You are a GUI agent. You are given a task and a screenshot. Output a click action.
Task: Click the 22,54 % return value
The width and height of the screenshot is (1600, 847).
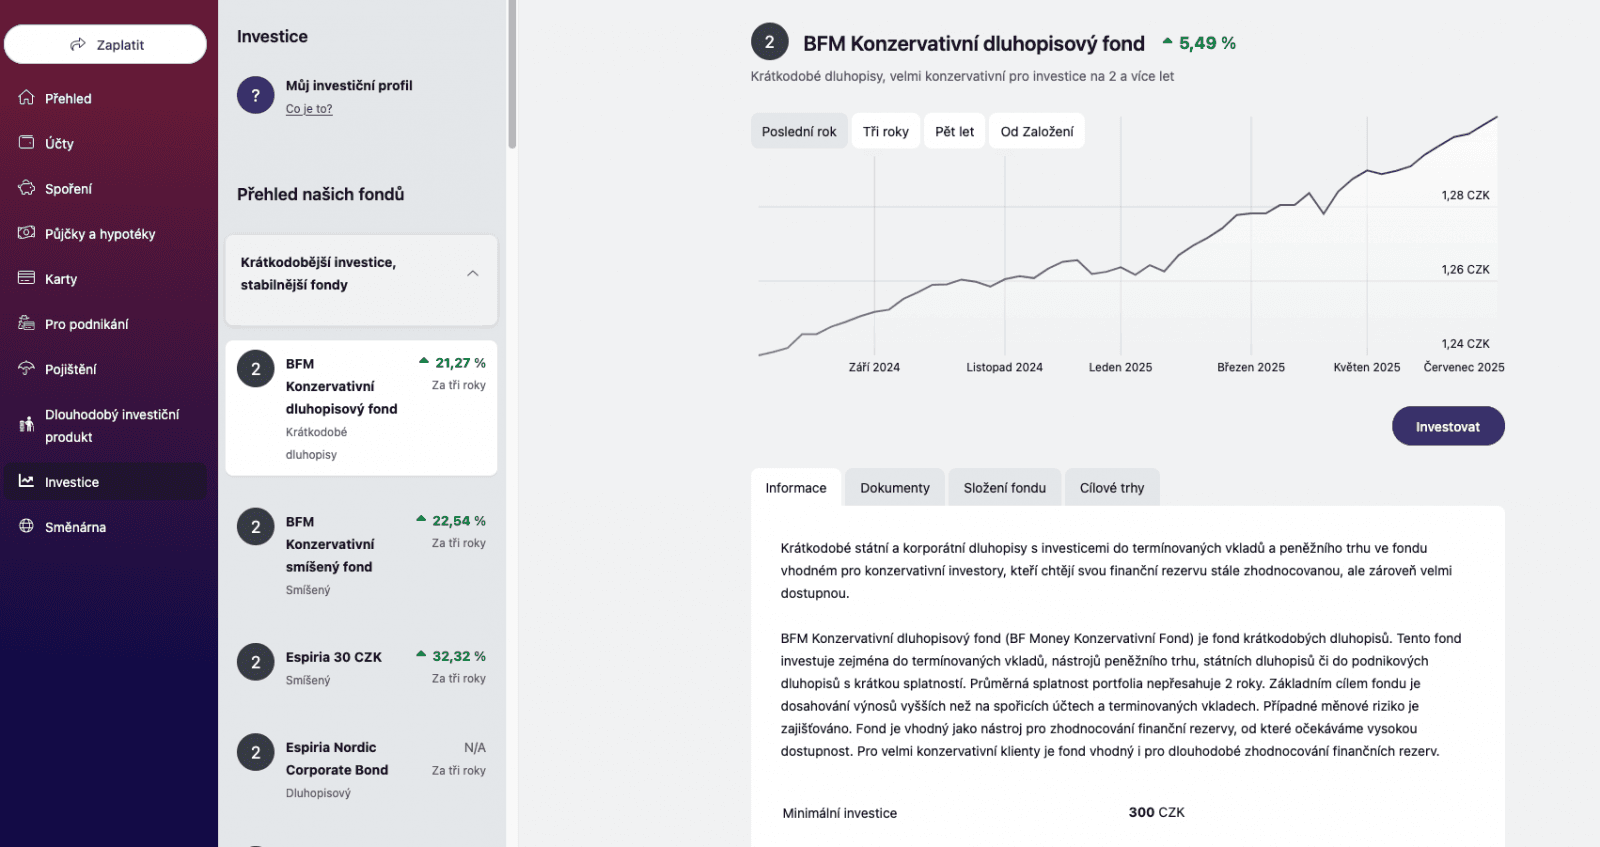(459, 521)
